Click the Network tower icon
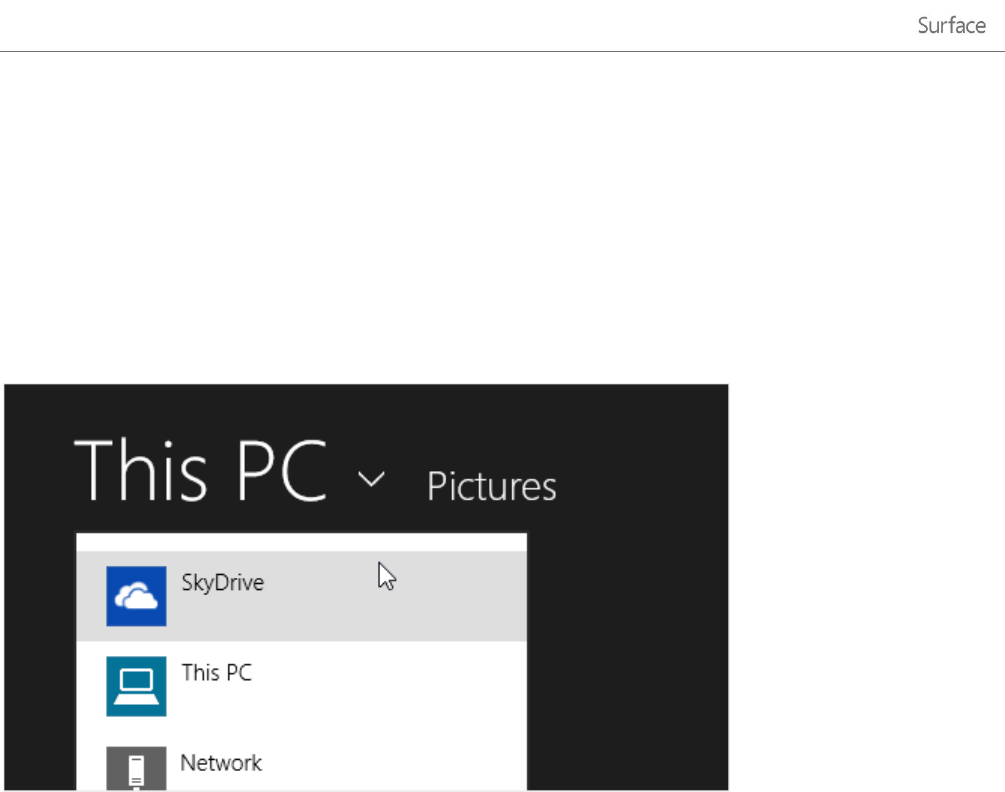 click(136, 768)
